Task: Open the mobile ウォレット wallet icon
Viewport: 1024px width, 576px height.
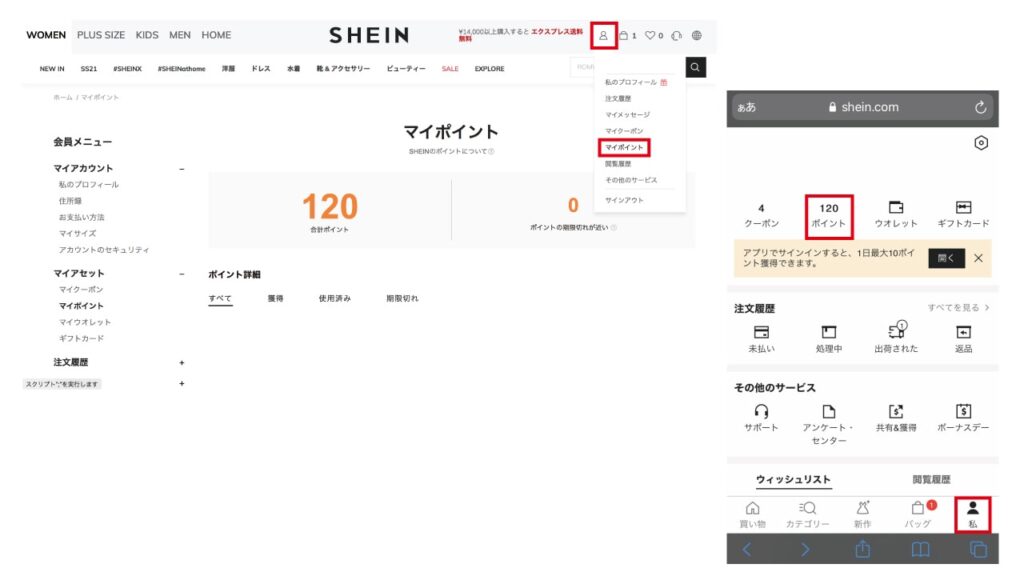Action: click(x=896, y=207)
